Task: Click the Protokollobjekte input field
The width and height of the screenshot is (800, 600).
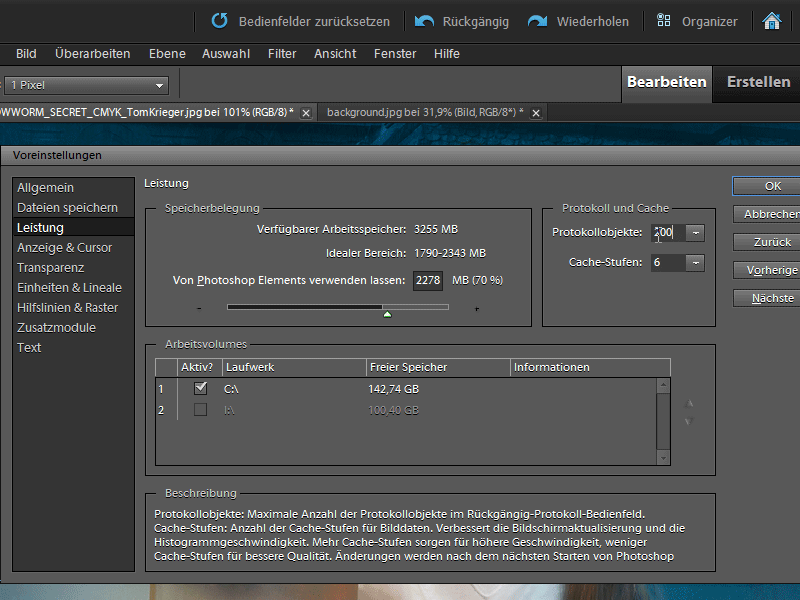Action: pyautogui.click(x=668, y=233)
